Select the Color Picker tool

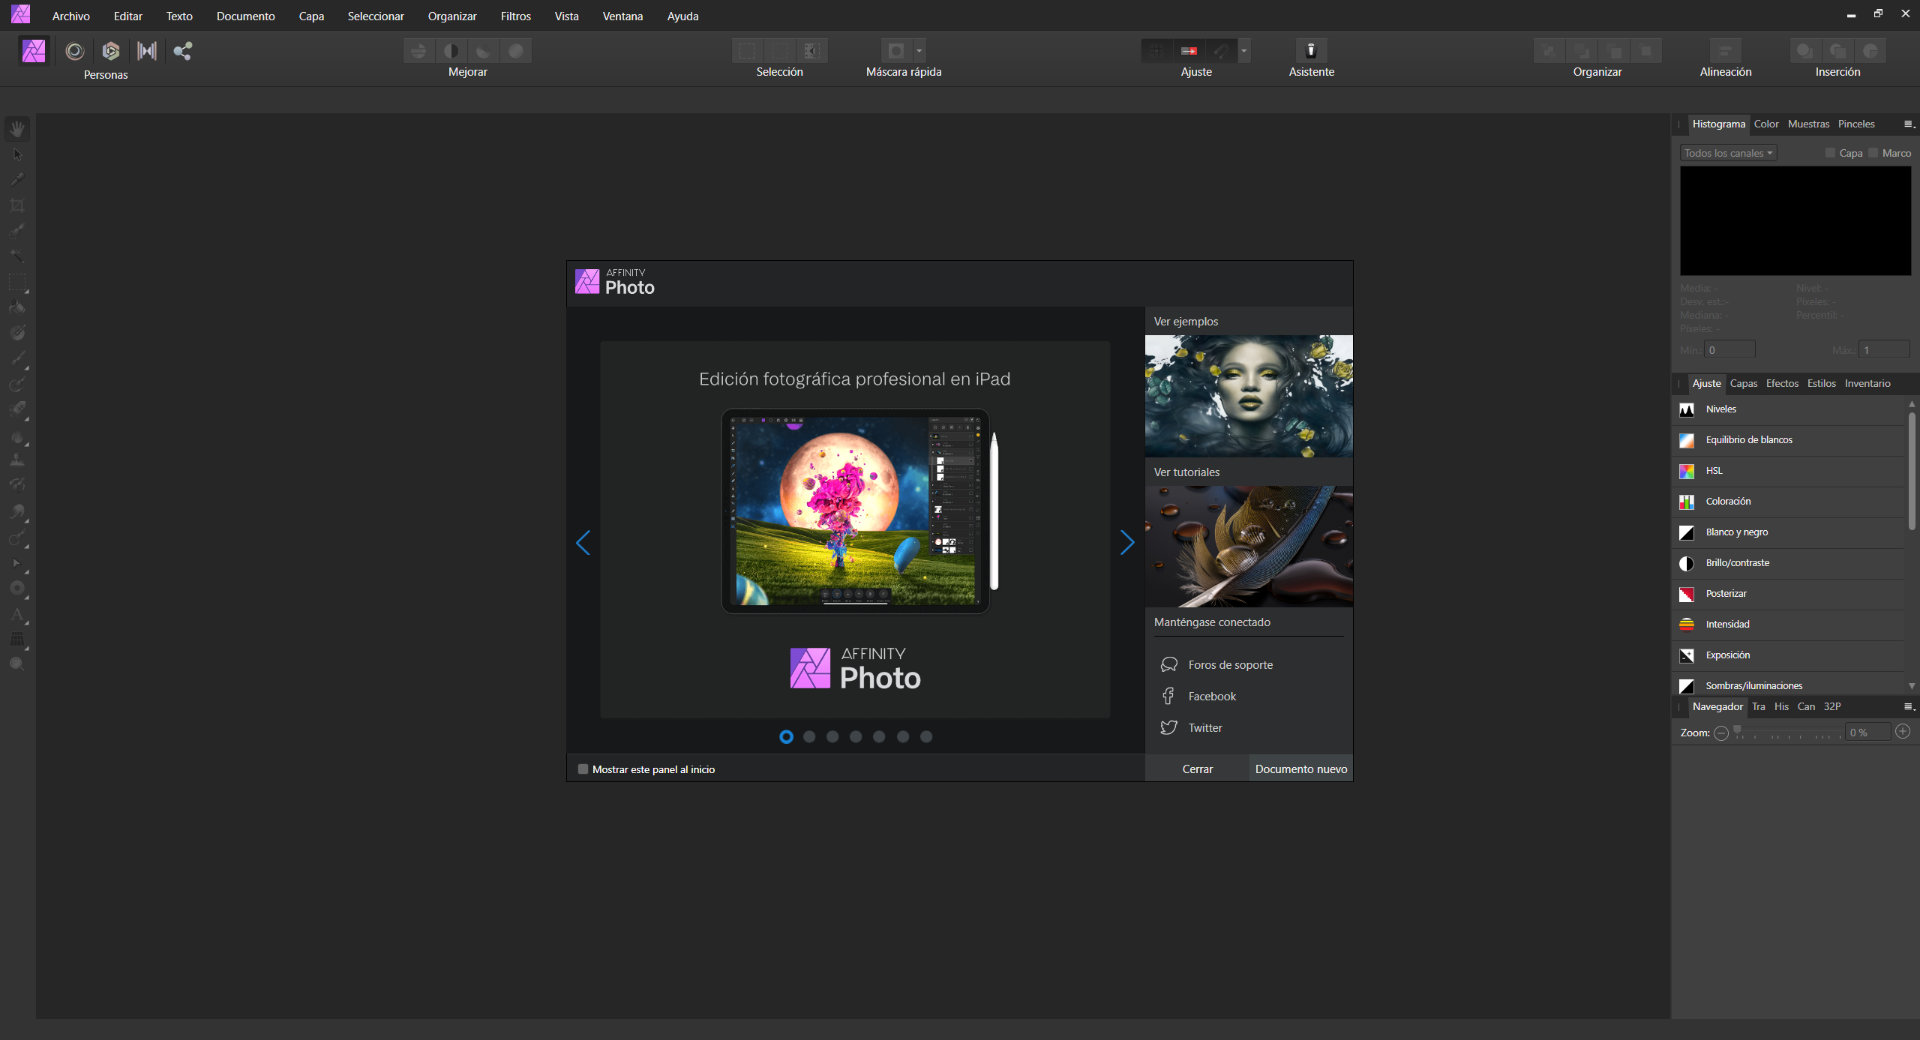point(17,180)
